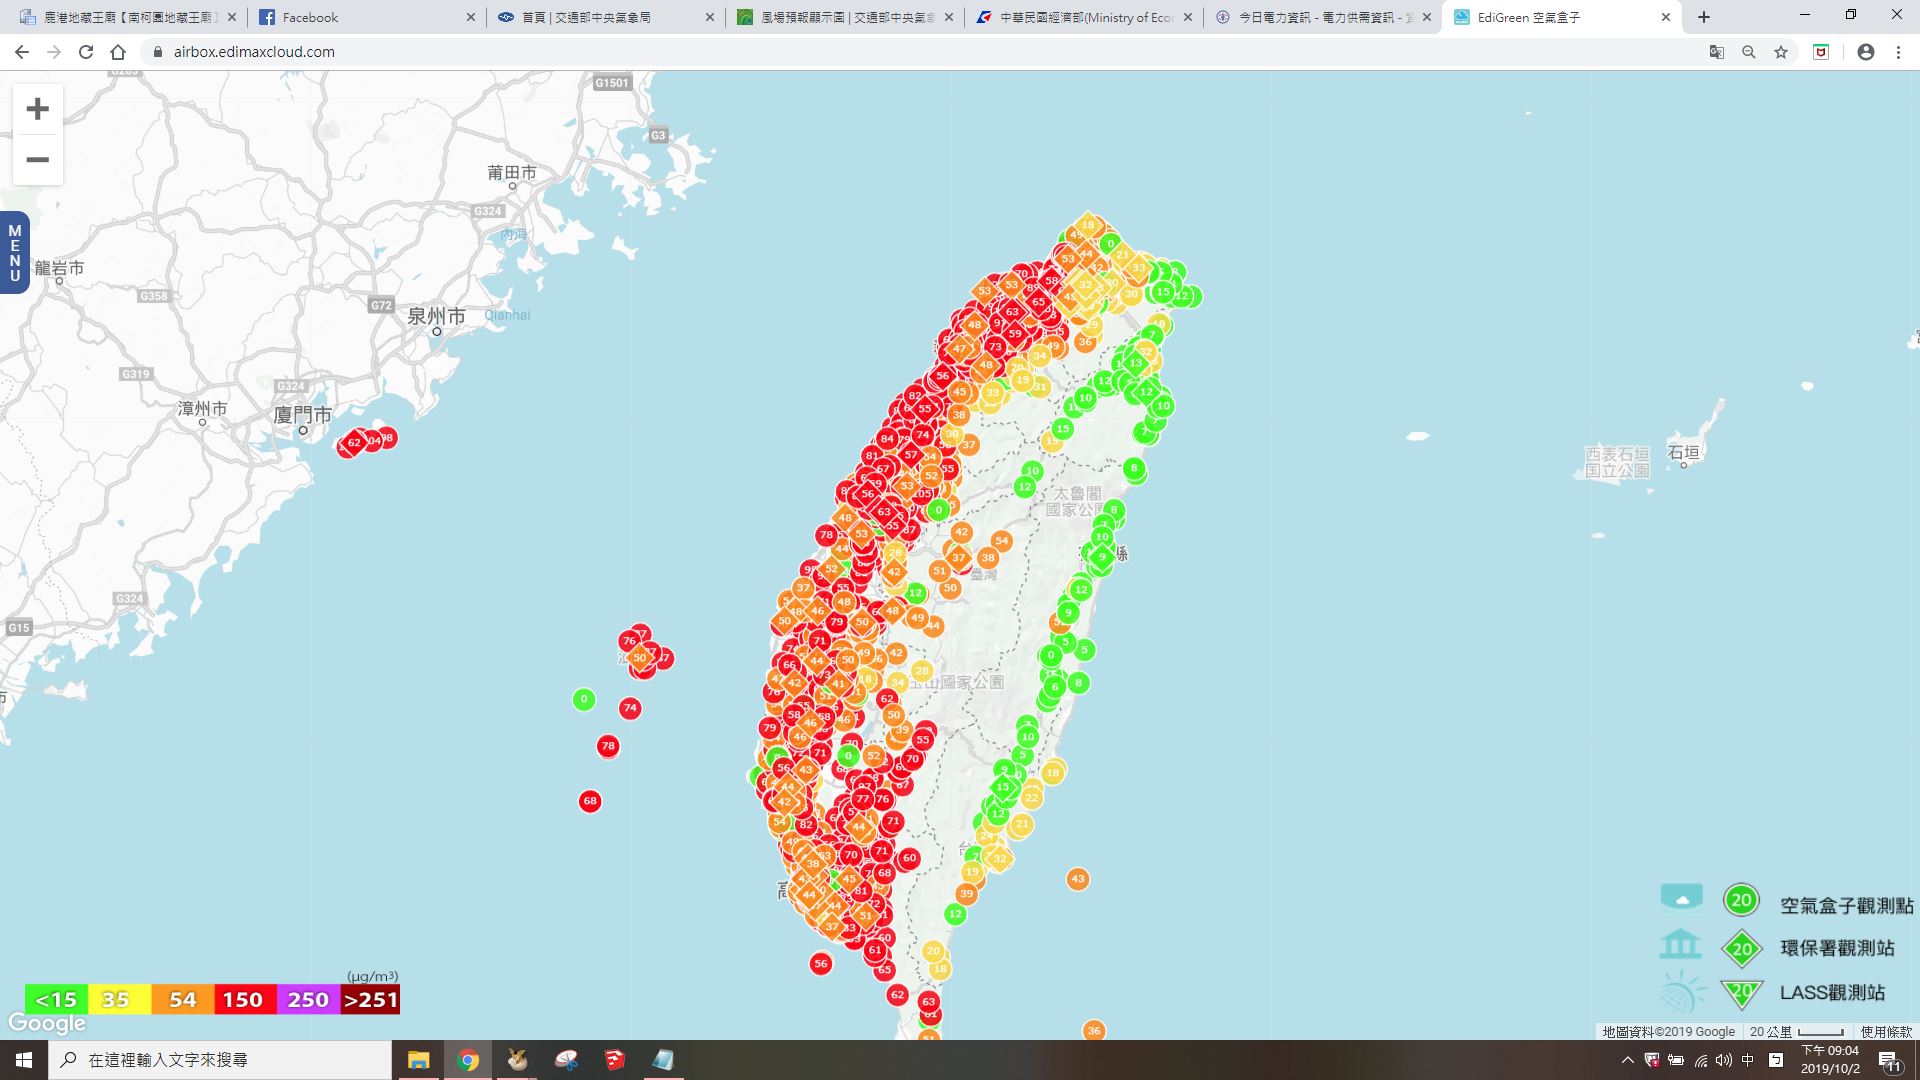Screen dimensions: 1920x1080
Task: Expand the hidden system tray icons chevron
Action: point(1628,1060)
